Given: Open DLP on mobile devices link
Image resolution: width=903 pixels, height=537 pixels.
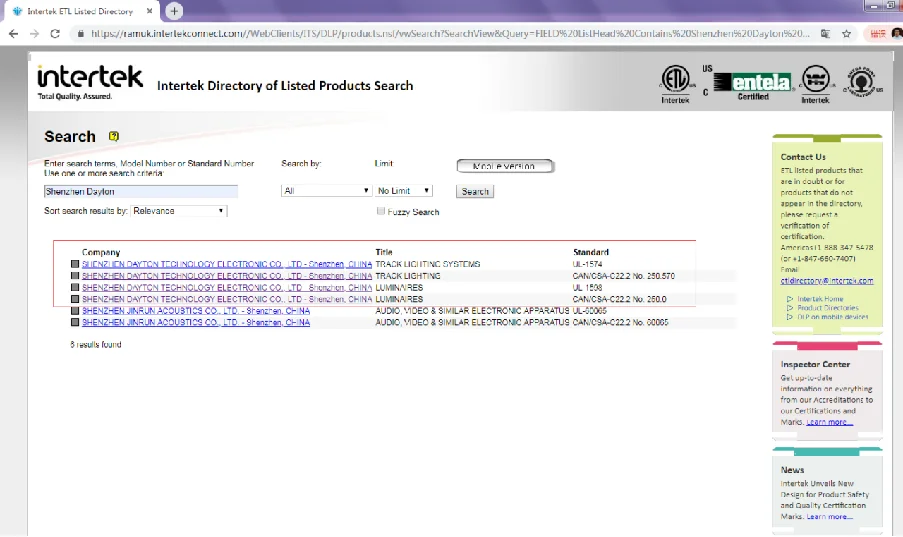Looking at the screenshot, I should (833, 316).
